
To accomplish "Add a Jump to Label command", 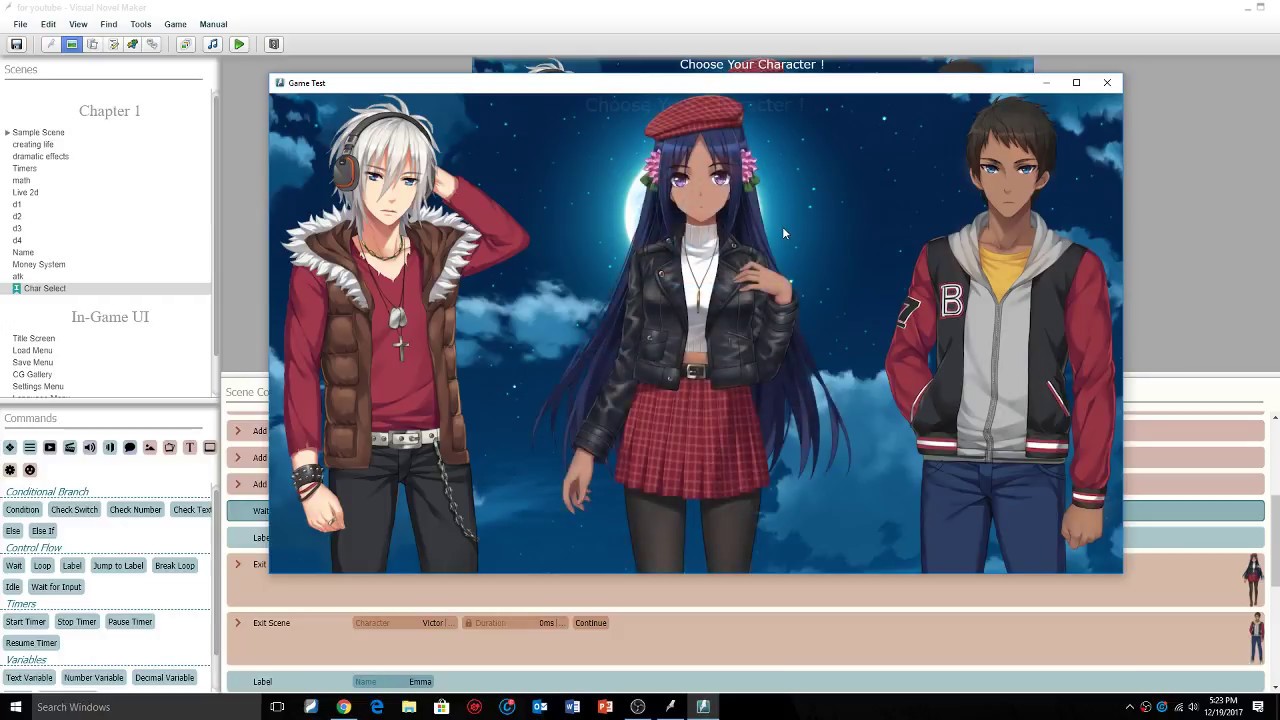I will 119,566.
